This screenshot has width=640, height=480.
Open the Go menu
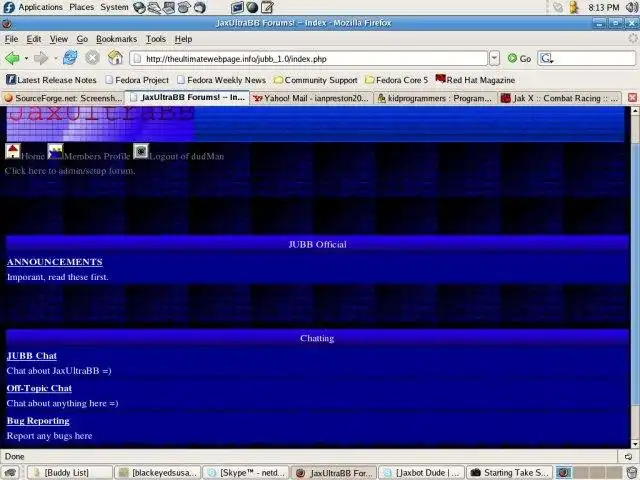coord(82,39)
